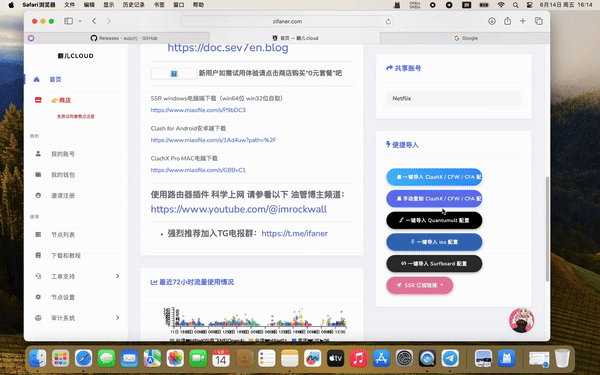
Task: Open the 编辑 menu
Action: [89, 5]
